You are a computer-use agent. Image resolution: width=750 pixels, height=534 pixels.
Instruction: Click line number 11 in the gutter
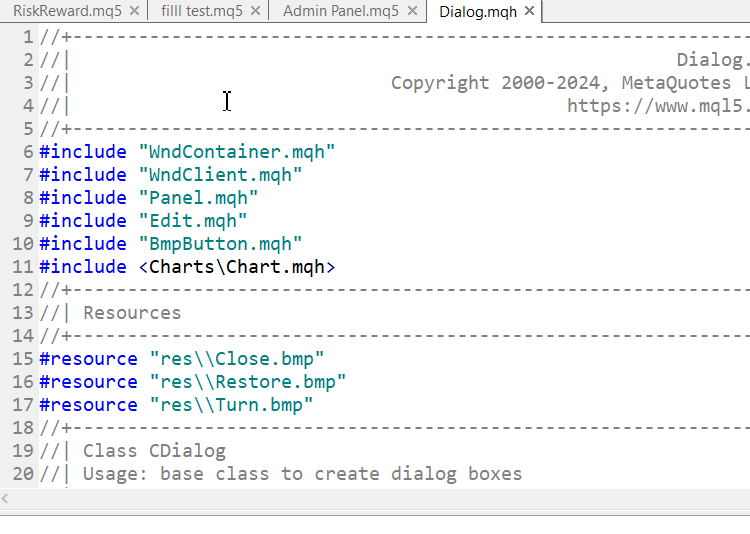(x=23, y=267)
